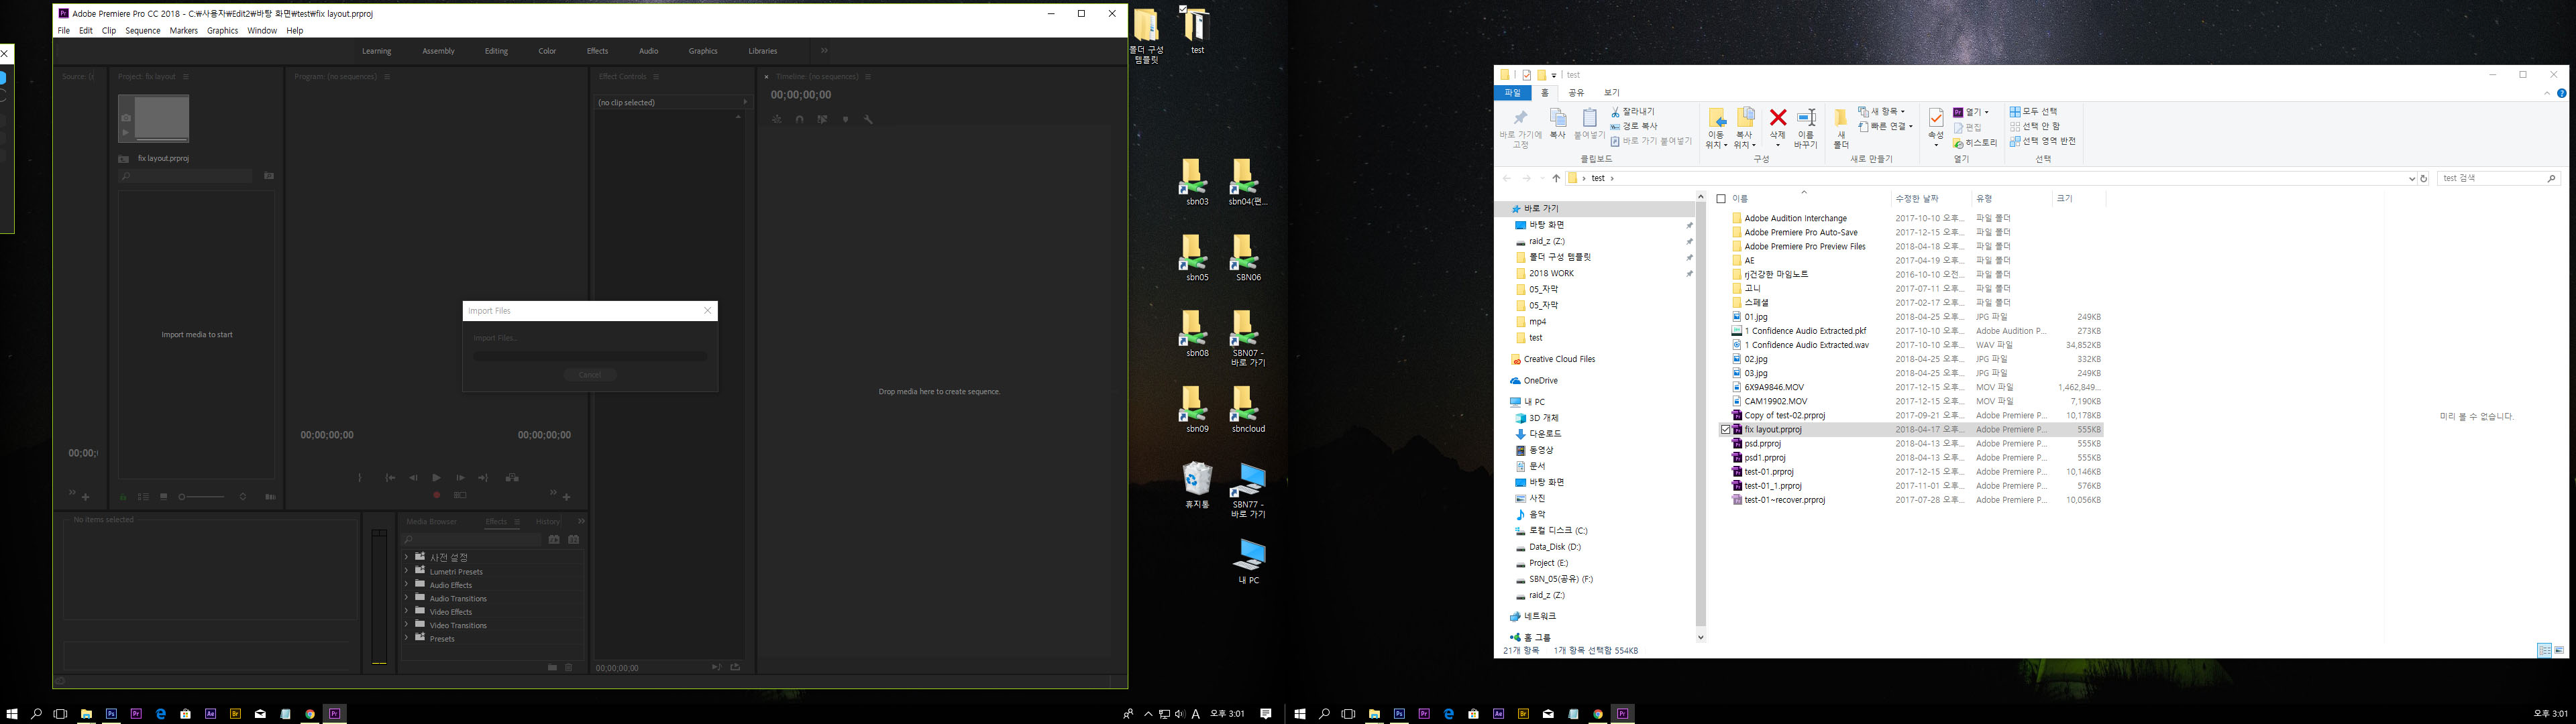2576x724 pixels.
Task: Toggle Linked Selection icon in Timeline panel
Action: (822, 119)
